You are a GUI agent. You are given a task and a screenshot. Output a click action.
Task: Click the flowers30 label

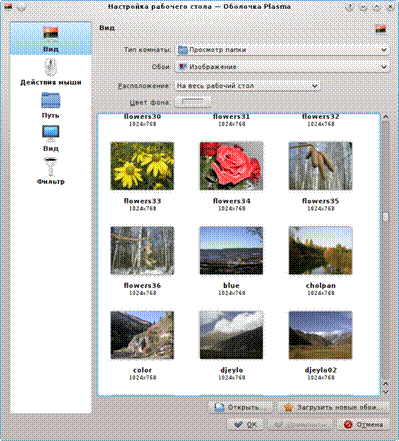tap(142, 117)
